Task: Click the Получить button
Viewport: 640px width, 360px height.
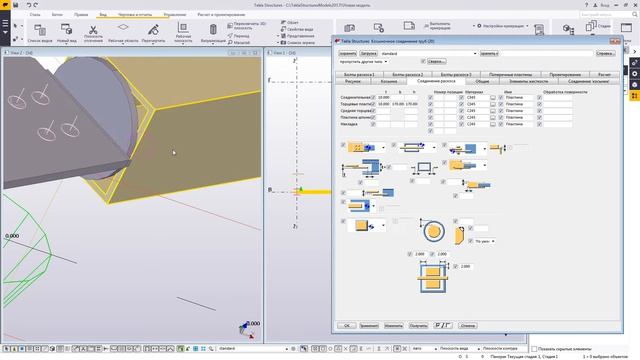Action: coord(418,326)
